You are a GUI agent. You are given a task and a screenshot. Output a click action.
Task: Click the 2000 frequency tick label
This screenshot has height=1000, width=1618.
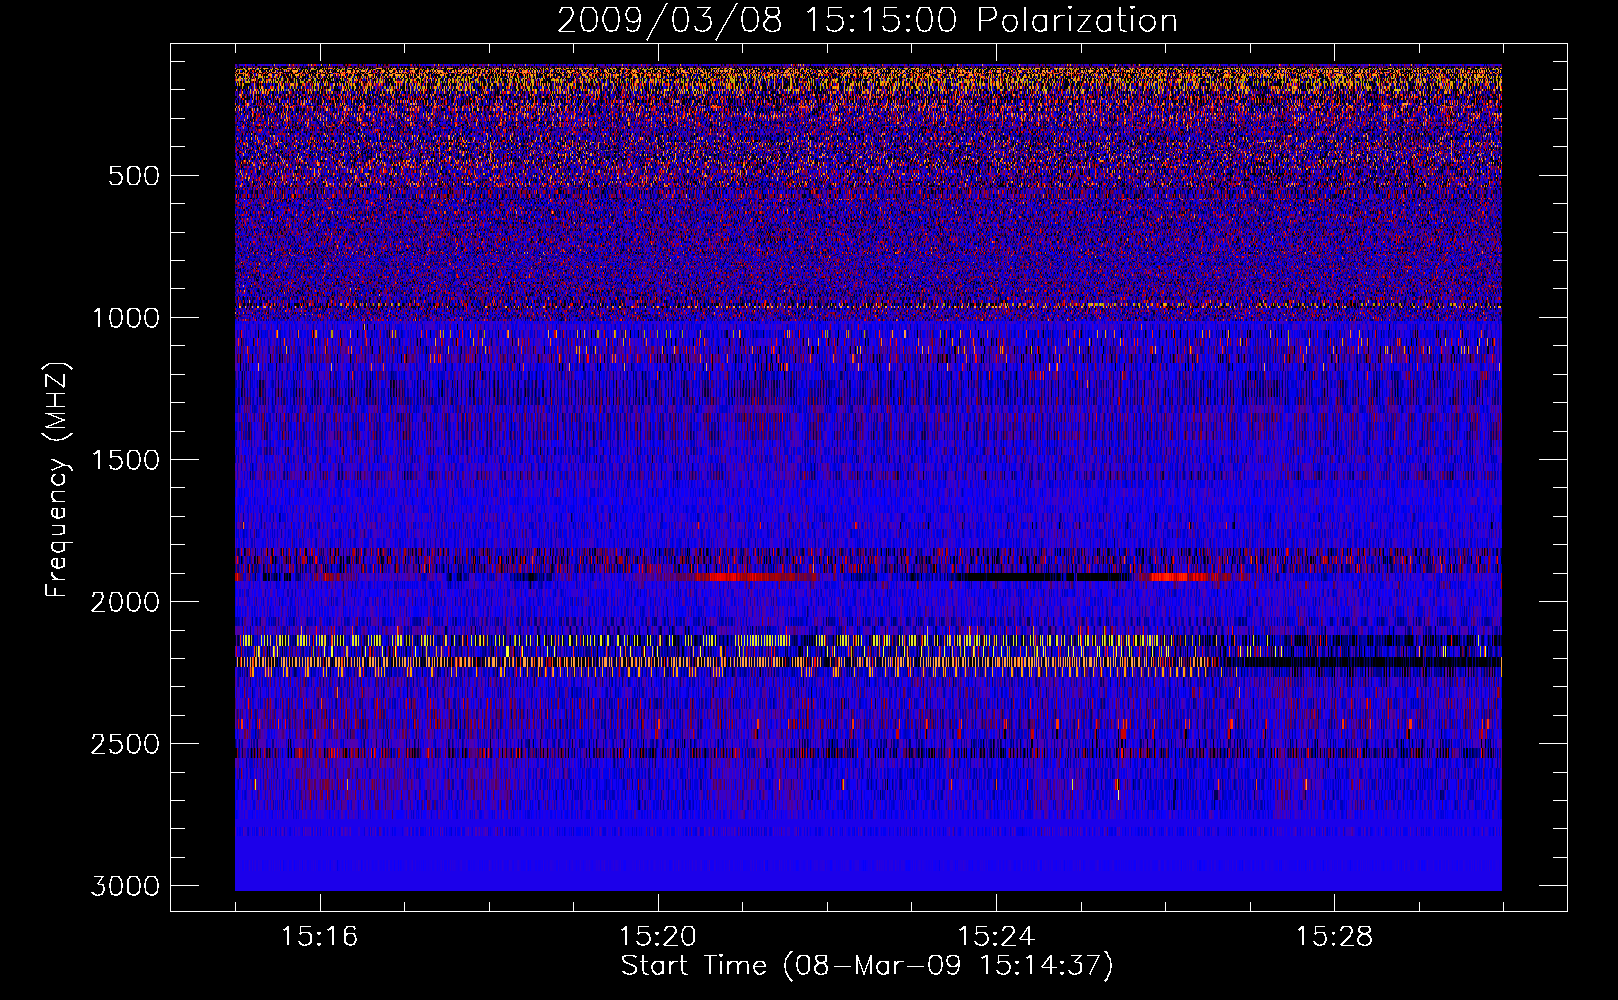[x=125, y=602]
